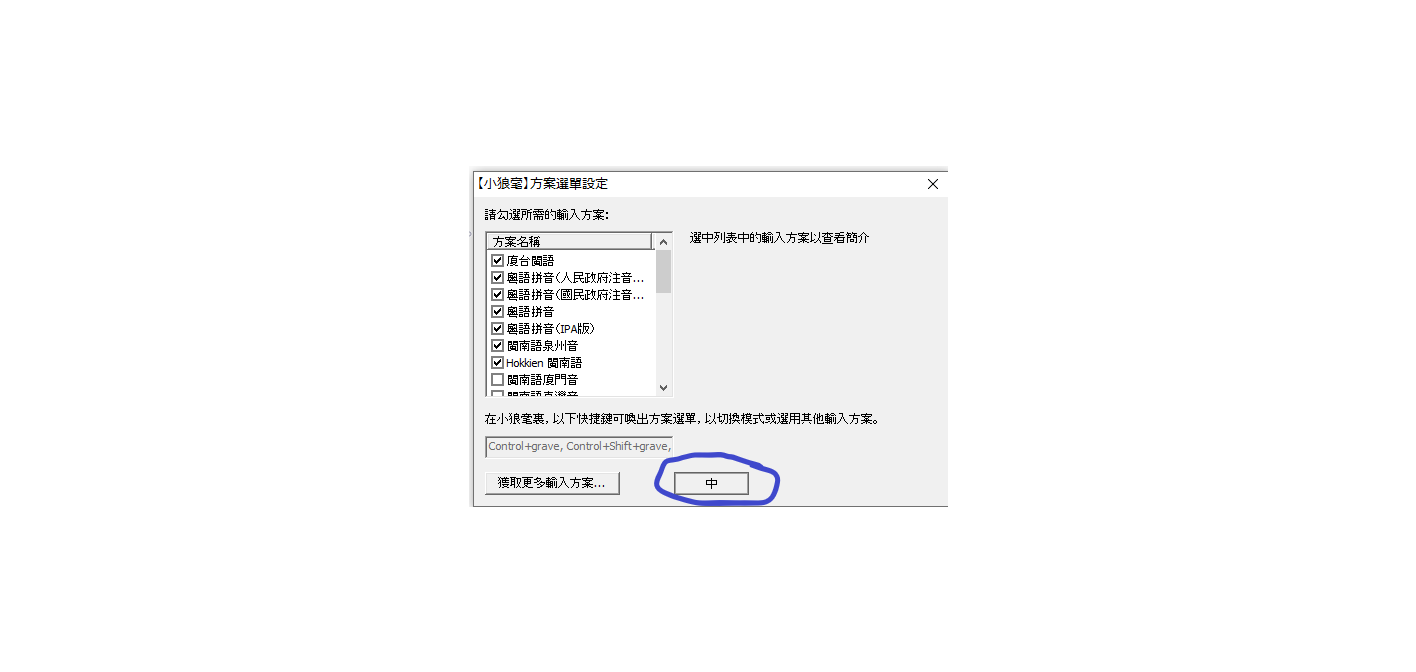Uncheck the 廈台閩語 schema checkbox
The height and width of the screenshot is (672, 1416).
[x=497, y=260]
